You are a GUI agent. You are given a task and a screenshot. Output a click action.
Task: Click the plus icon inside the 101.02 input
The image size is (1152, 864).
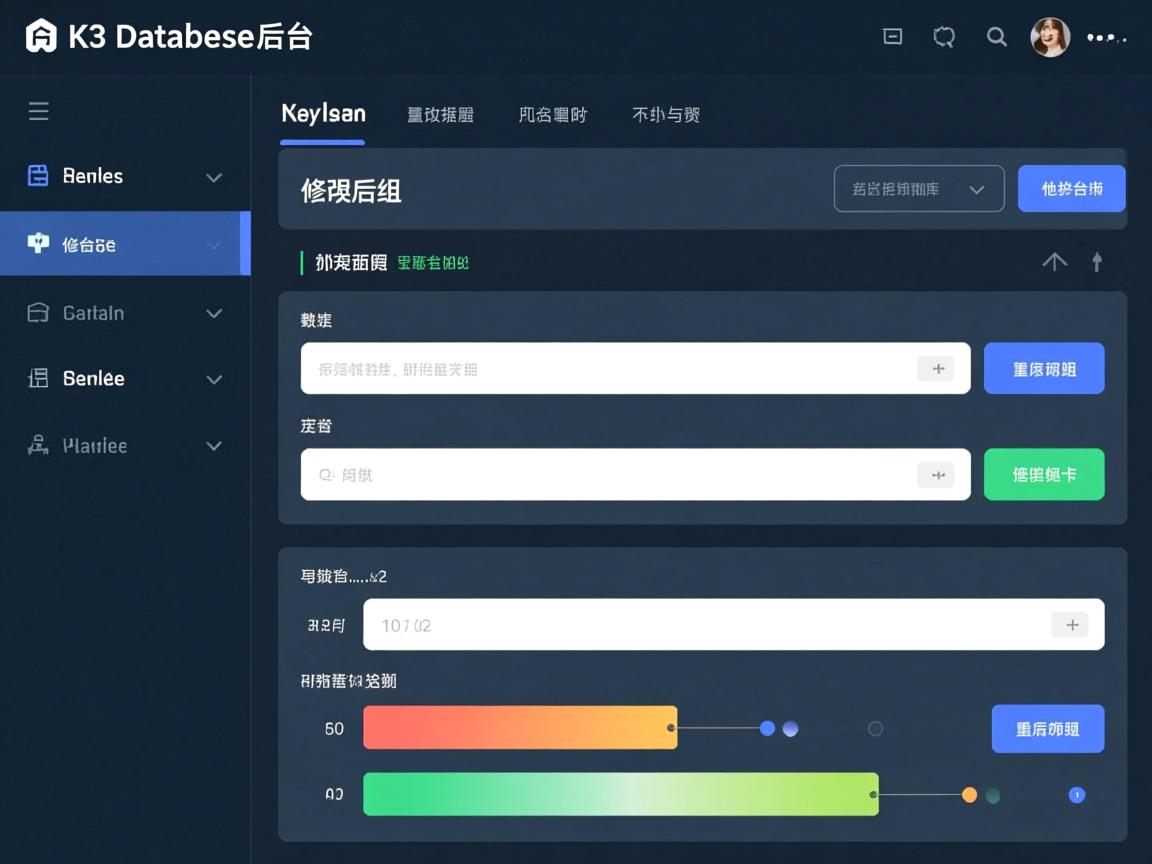tap(1071, 624)
